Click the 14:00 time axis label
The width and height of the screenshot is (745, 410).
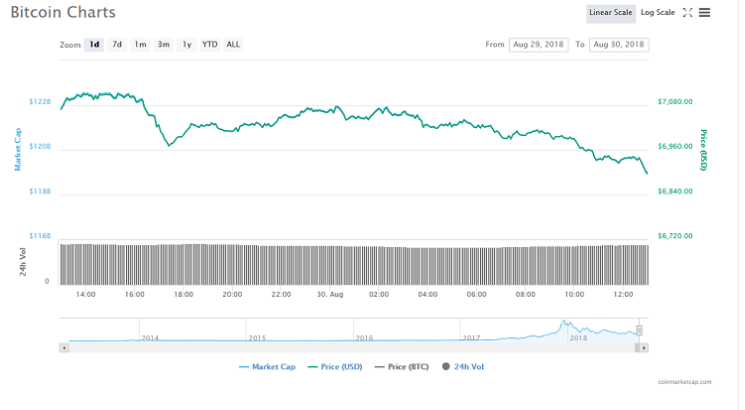coord(86,295)
